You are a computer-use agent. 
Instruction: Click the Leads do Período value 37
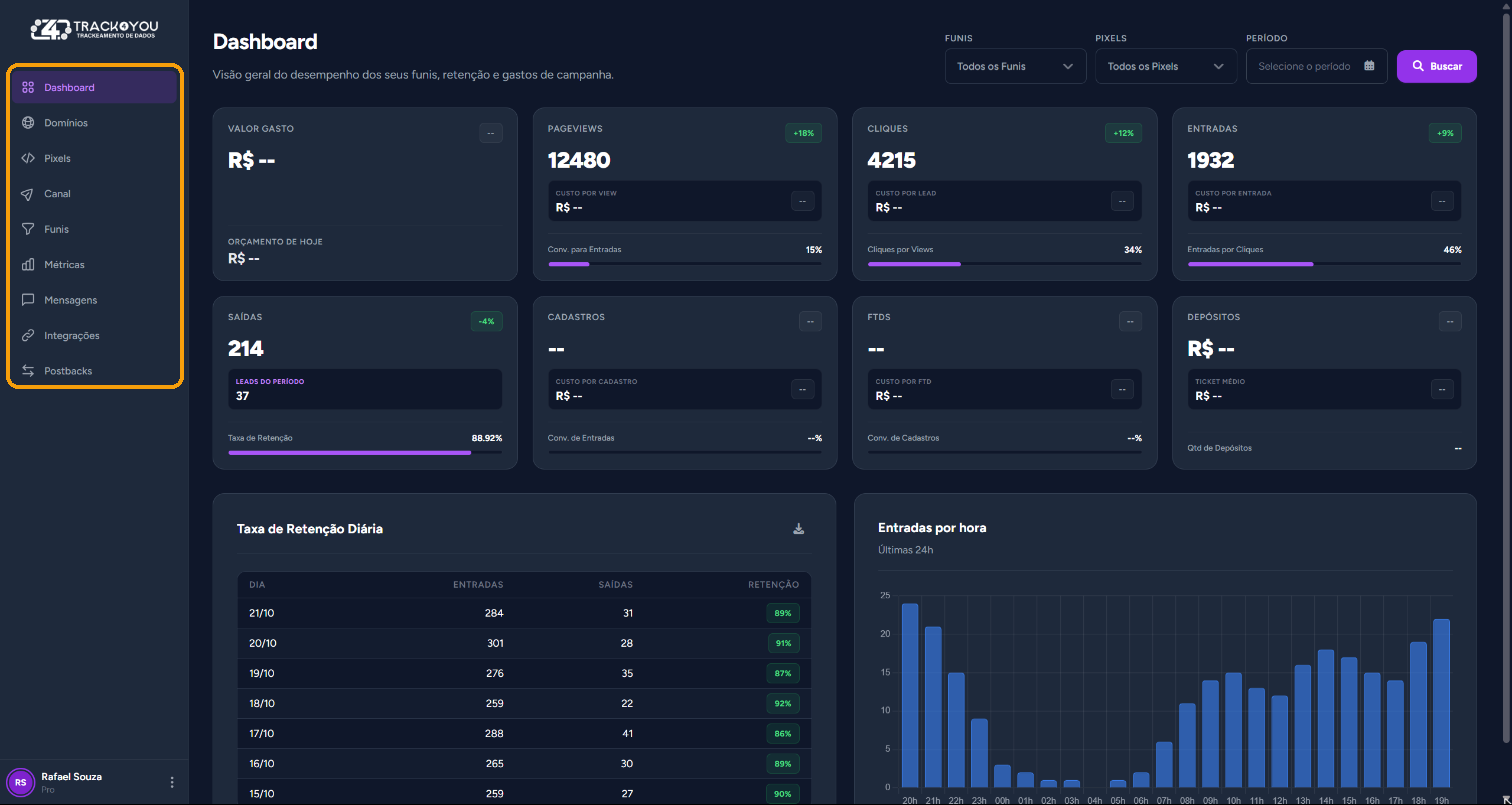(242, 396)
